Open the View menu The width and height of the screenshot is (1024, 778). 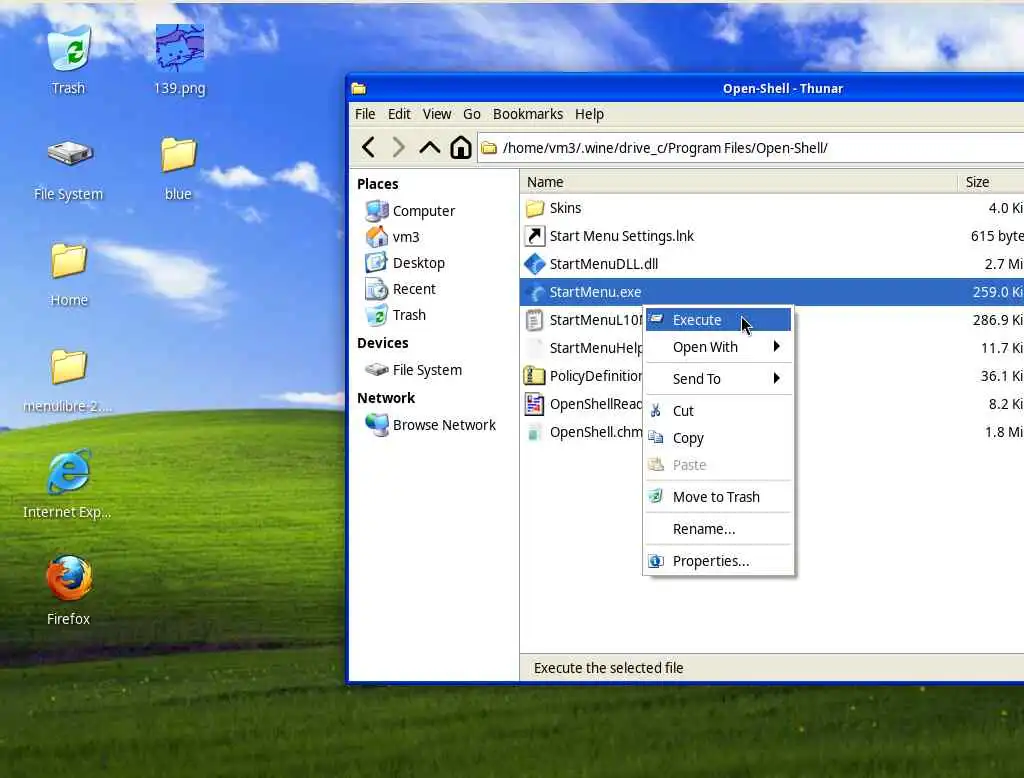click(437, 114)
